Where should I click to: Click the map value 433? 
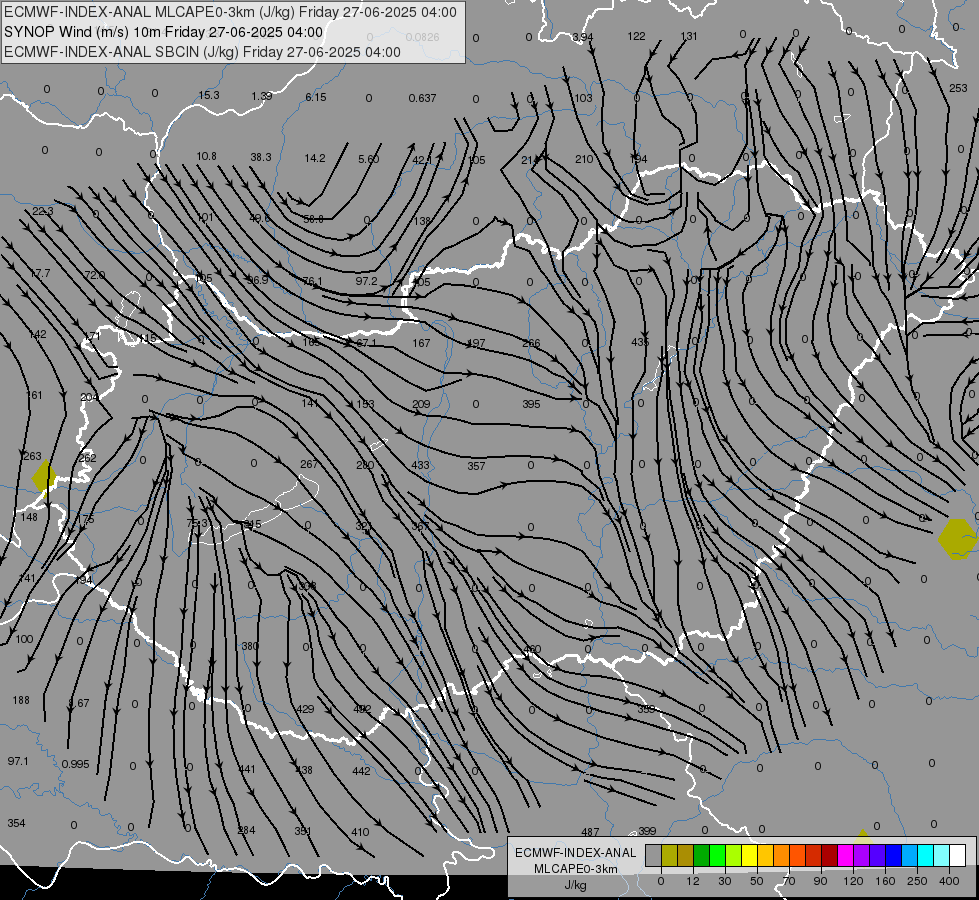(420, 465)
